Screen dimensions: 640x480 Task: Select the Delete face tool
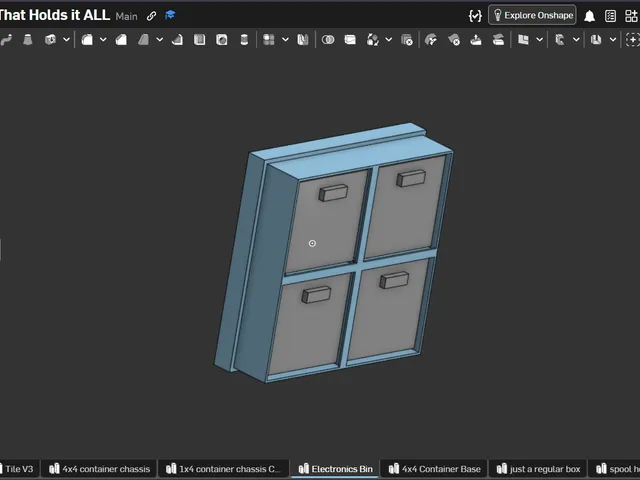(454, 40)
